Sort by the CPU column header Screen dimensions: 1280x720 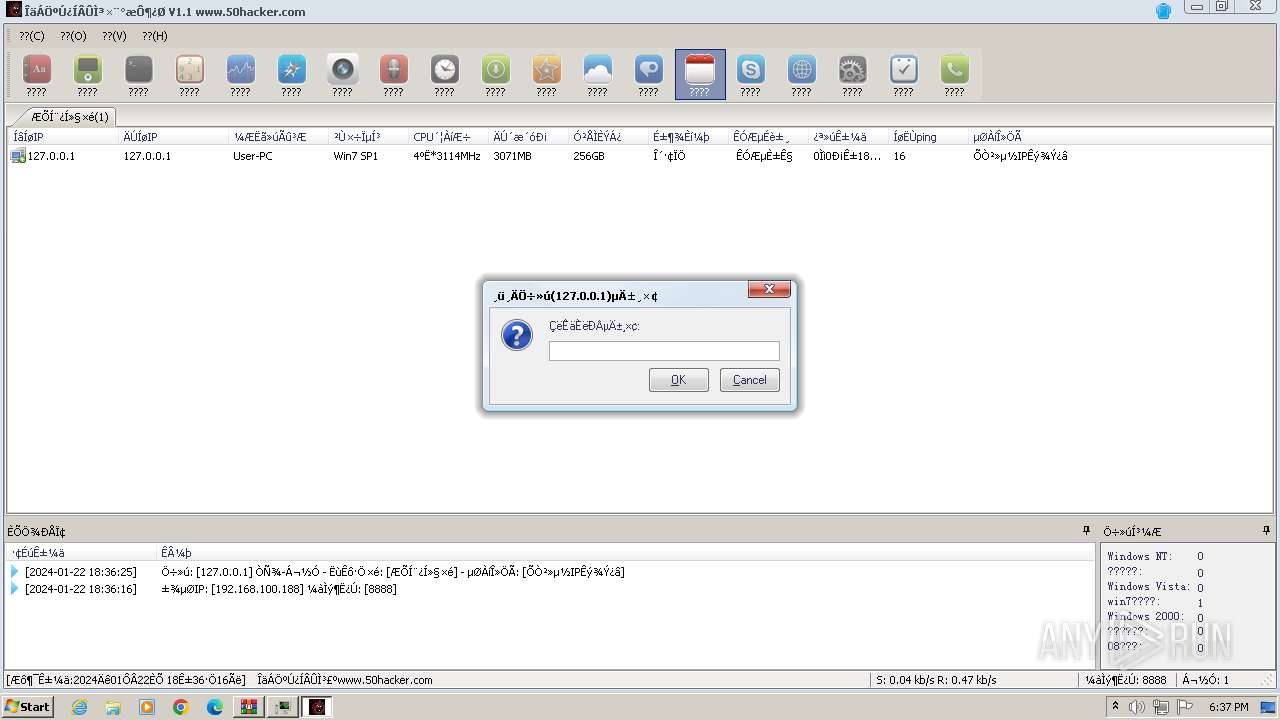coord(449,137)
